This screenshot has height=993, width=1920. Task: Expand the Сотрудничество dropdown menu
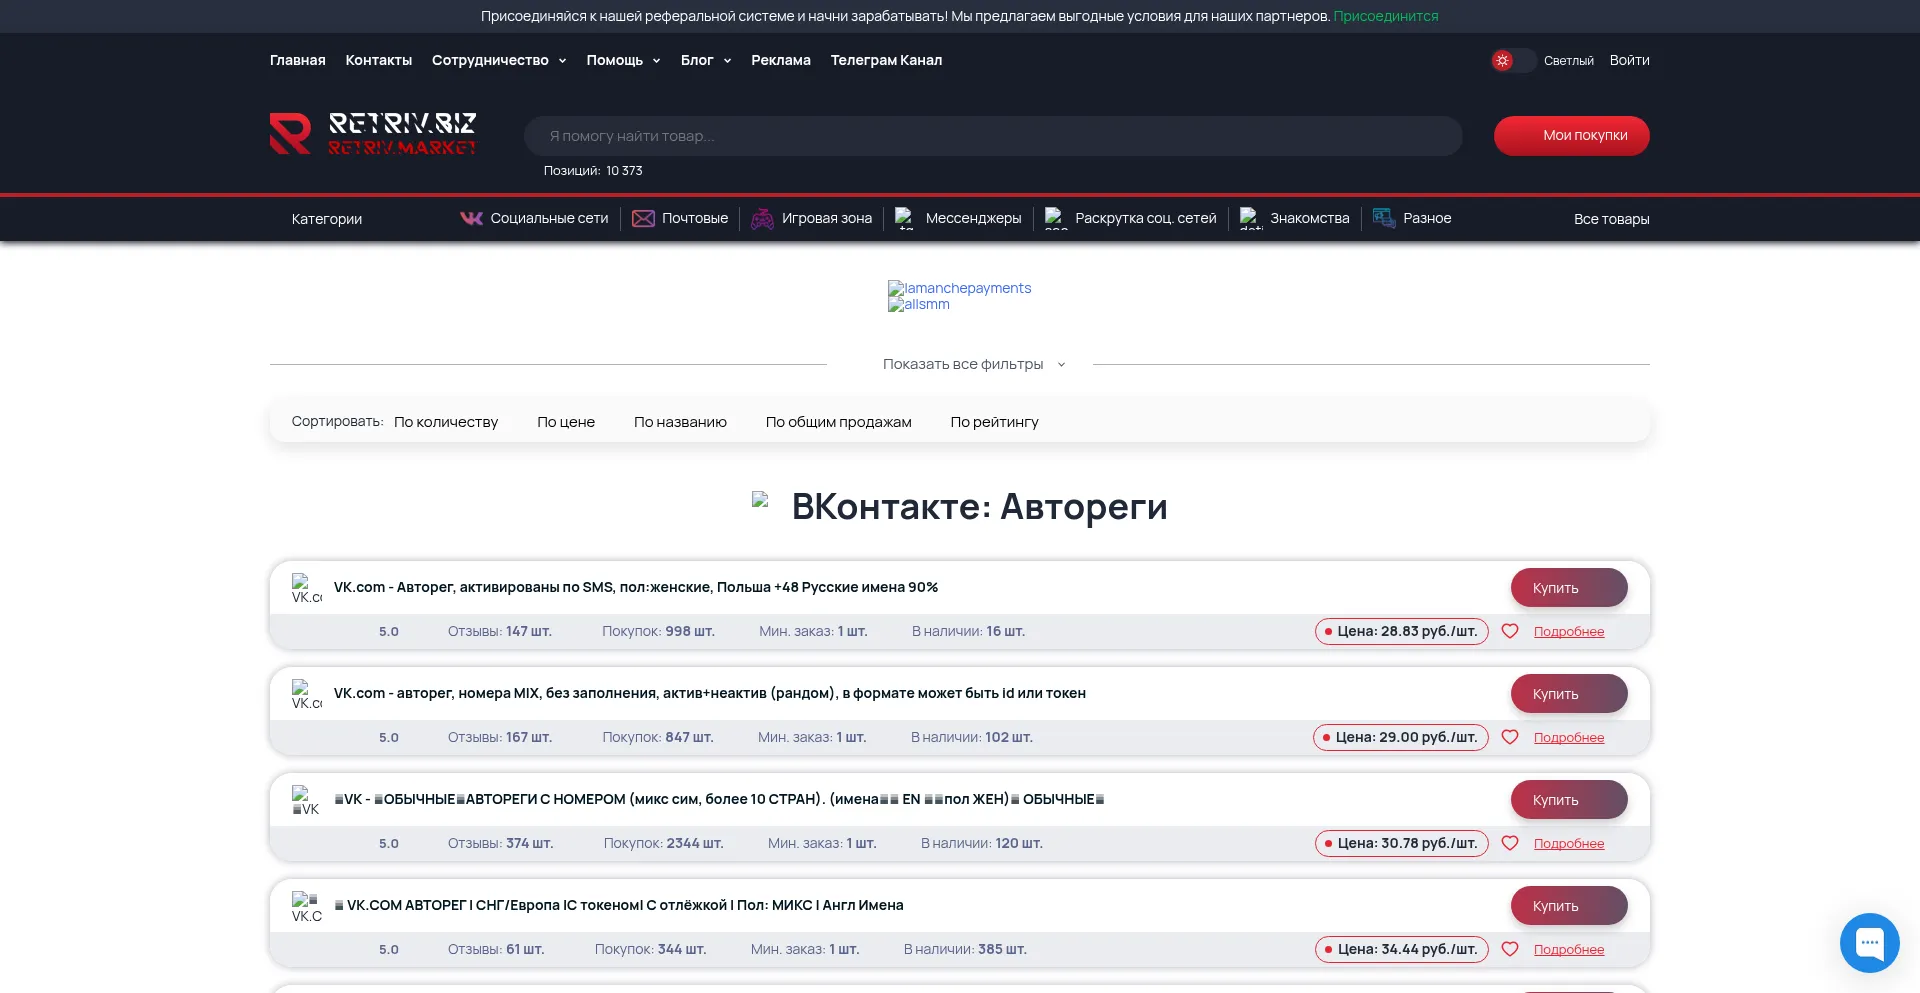click(499, 60)
